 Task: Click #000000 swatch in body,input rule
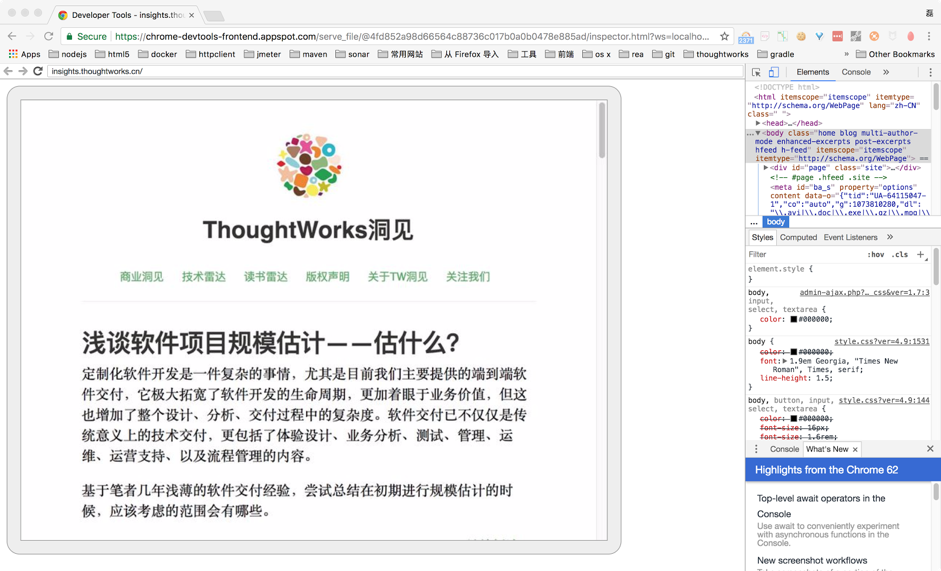[x=793, y=319]
